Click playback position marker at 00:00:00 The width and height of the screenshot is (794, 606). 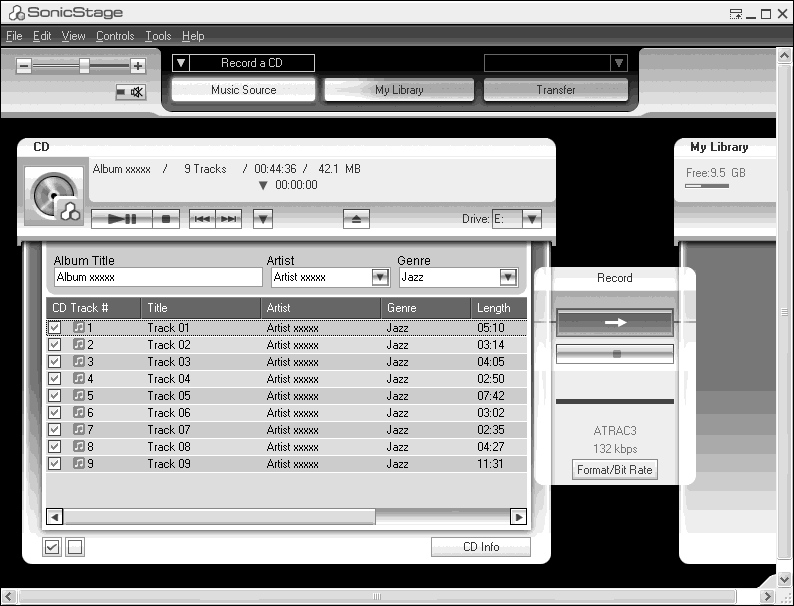pyautogui.click(x=263, y=185)
